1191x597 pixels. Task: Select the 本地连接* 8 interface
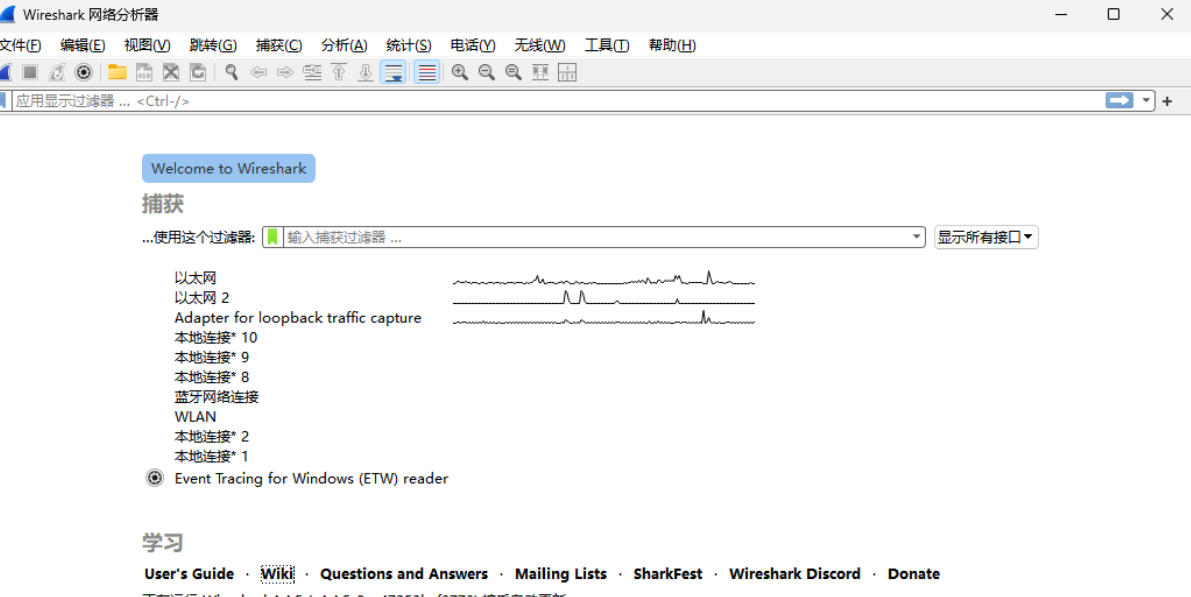point(212,377)
